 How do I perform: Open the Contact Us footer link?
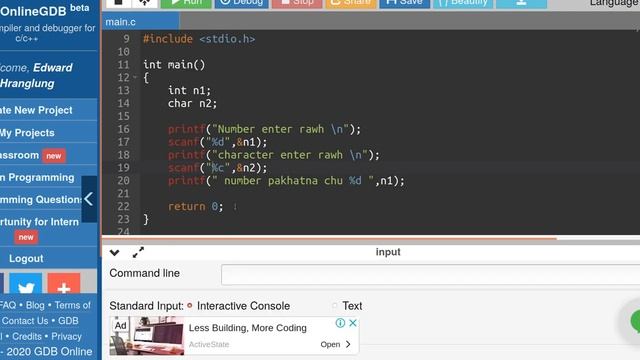25,321
